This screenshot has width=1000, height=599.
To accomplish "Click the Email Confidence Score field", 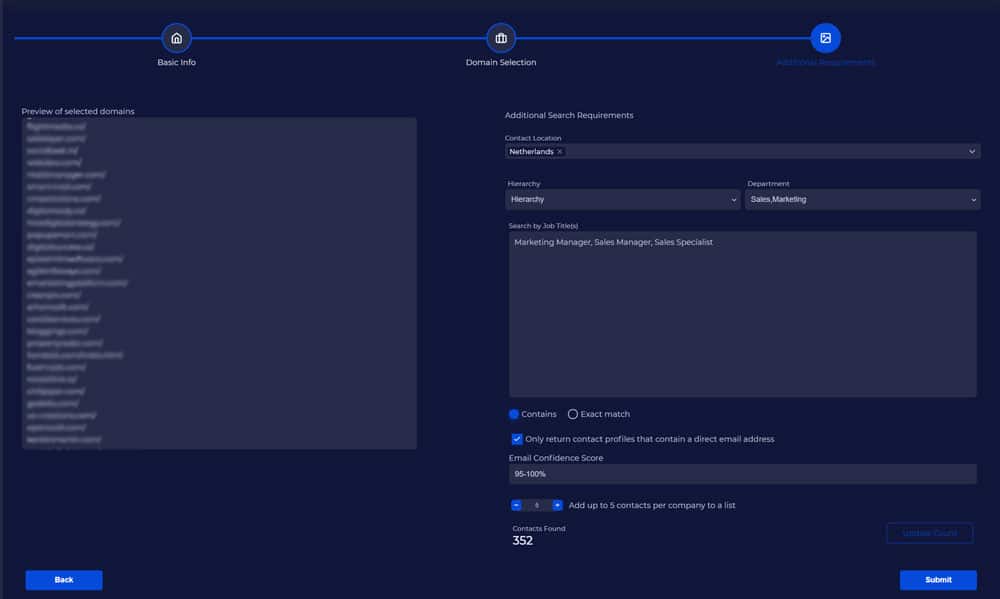I will tap(742, 474).
